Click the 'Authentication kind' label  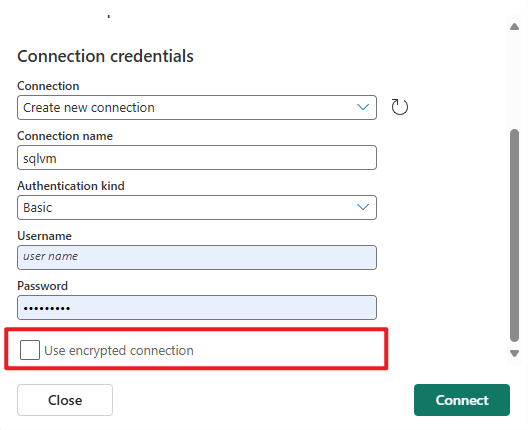click(71, 186)
